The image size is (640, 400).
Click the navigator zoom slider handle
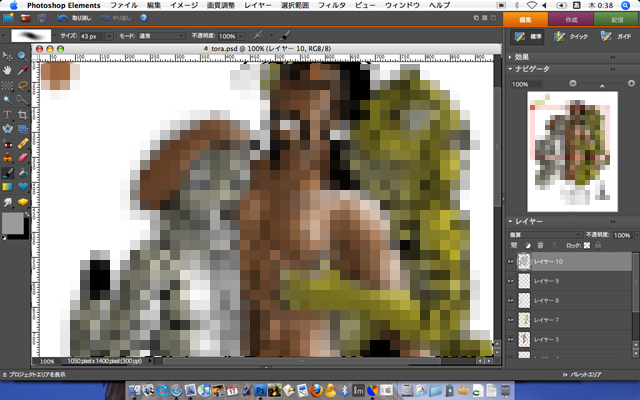pos(602,85)
